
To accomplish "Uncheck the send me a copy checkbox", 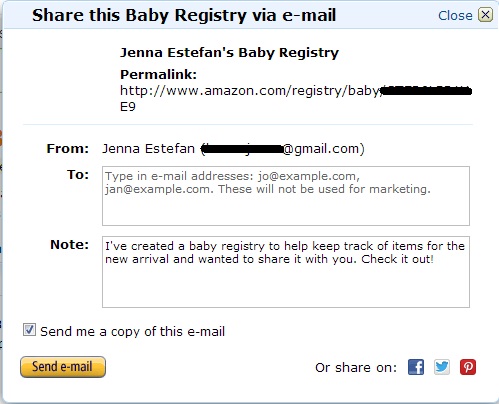I will pyautogui.click(x=29, y=330).
